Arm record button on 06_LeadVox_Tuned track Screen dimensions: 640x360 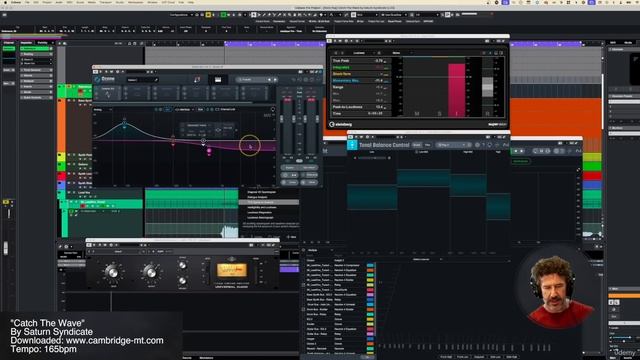(x=83, y=206)
